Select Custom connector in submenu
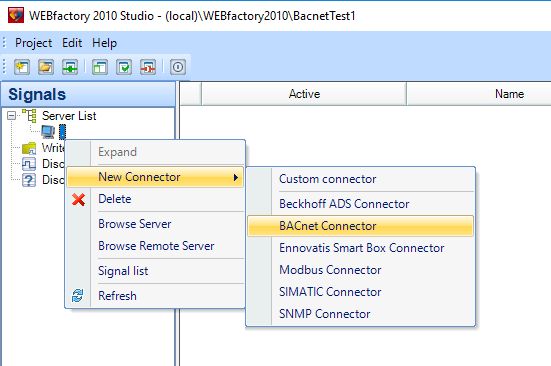The image size is (551, 366). point(361,179)
